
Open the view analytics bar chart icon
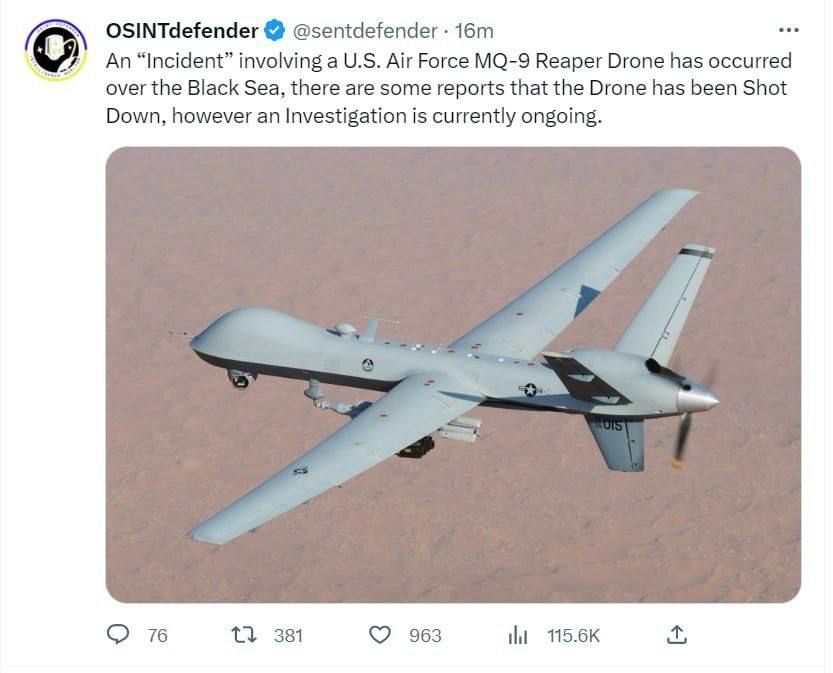point(518,634)
